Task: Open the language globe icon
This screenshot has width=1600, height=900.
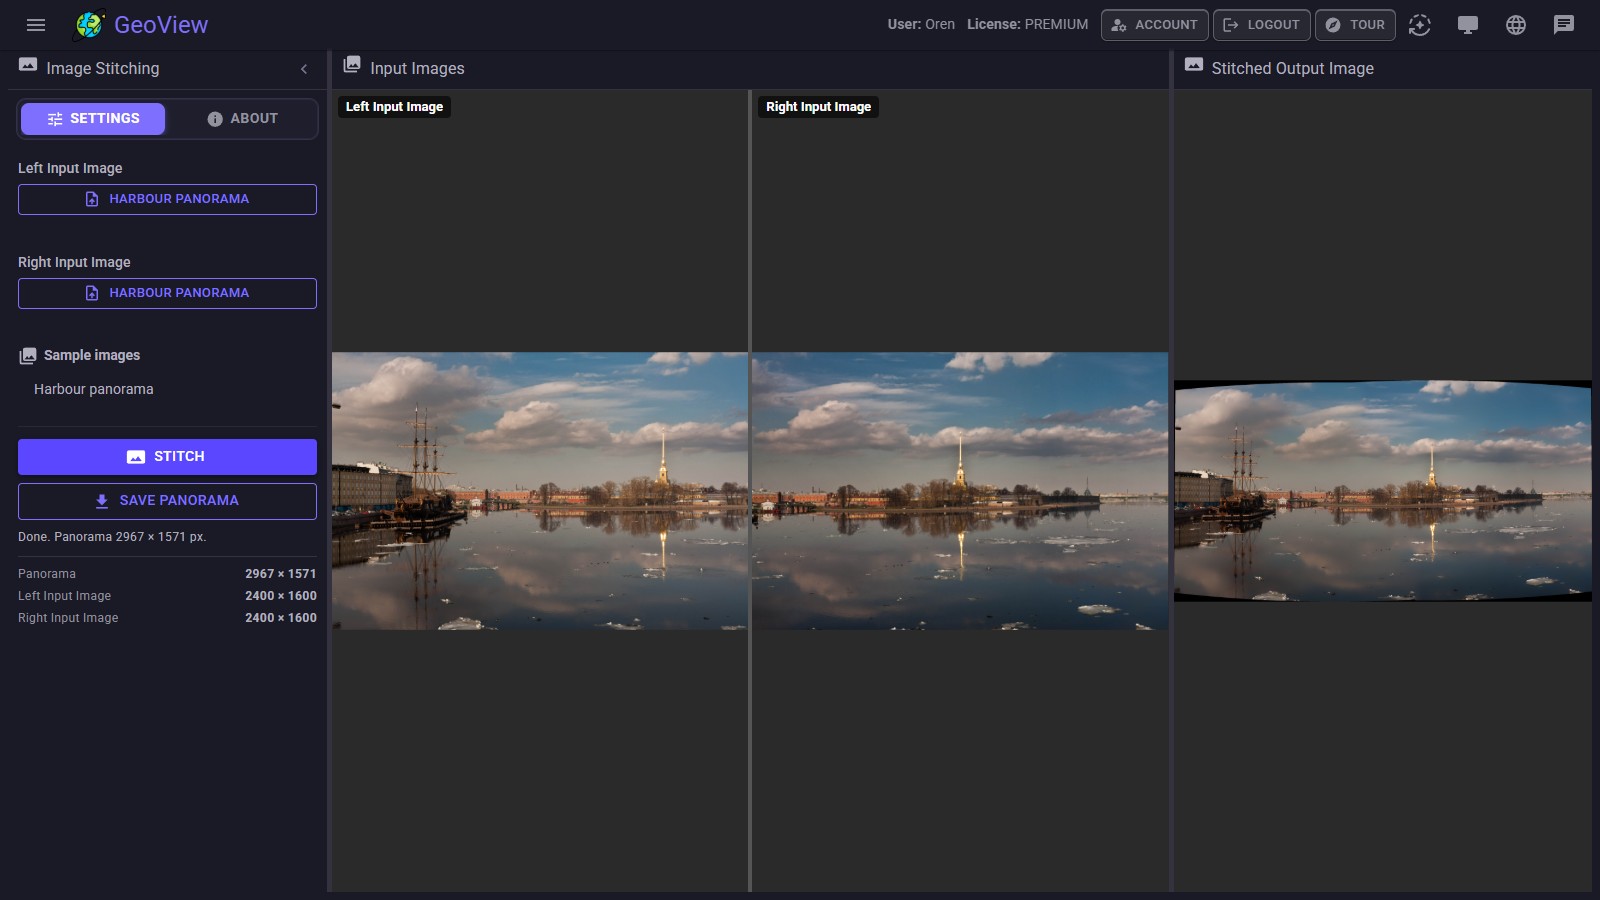Action: tap(1516, 25)
